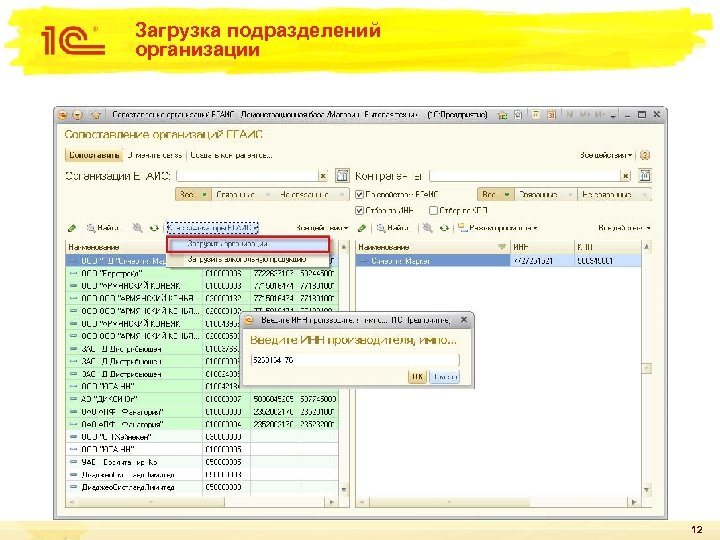The height and width of the screenshot is (540, 720).
Task: Open the Классификатор ЕГАИС dropdown button
Action: 212,228
